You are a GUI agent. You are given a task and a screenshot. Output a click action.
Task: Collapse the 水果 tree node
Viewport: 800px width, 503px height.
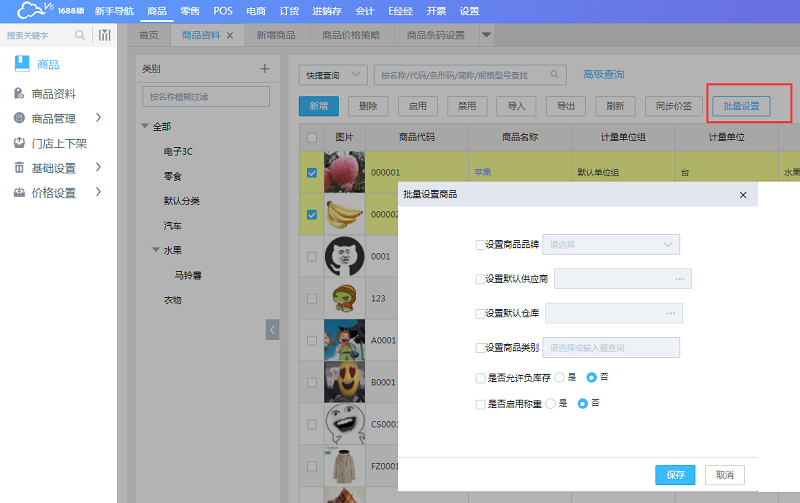(155, 250)
